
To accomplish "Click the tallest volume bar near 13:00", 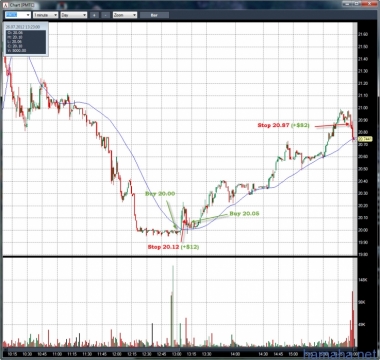I will click(x=173, y=306).
